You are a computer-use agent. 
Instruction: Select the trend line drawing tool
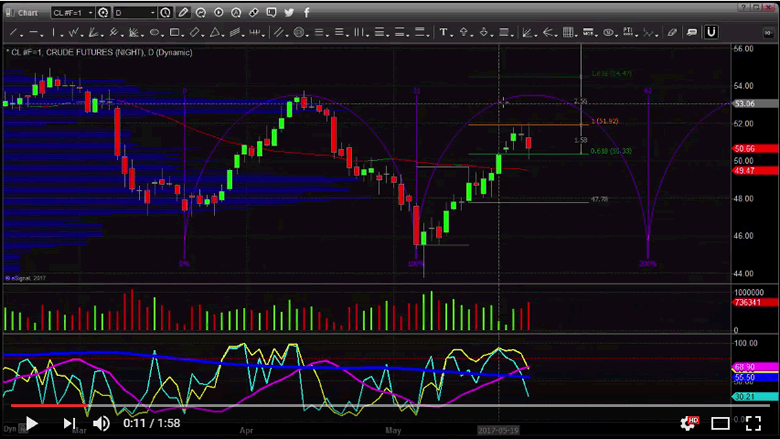(12, 32)
